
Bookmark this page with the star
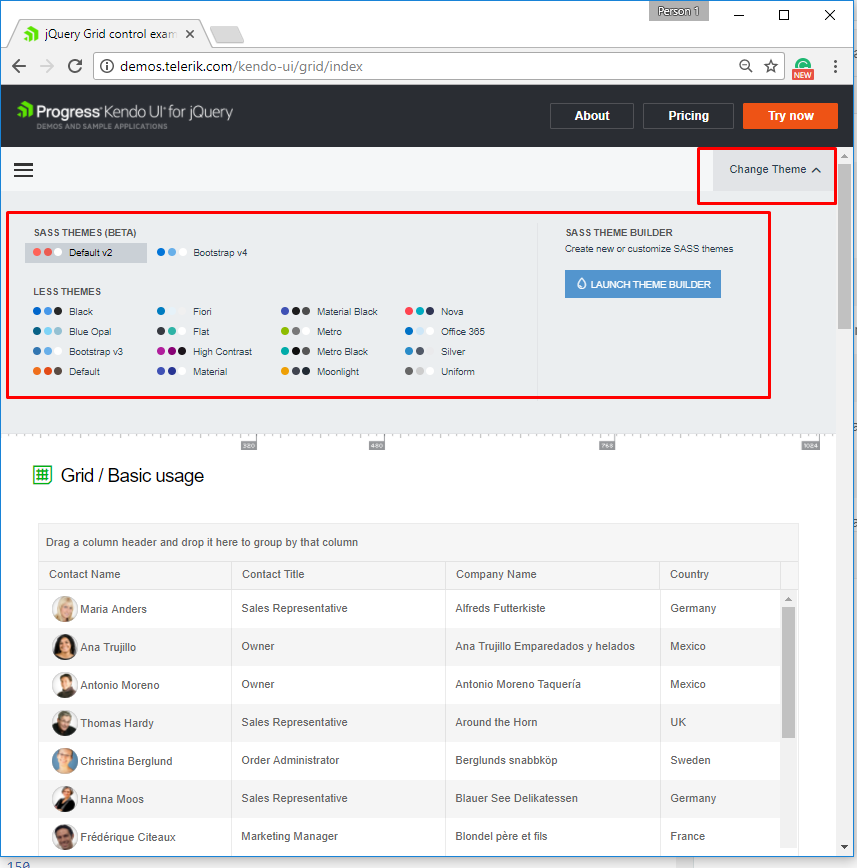(x=771, y=66)
